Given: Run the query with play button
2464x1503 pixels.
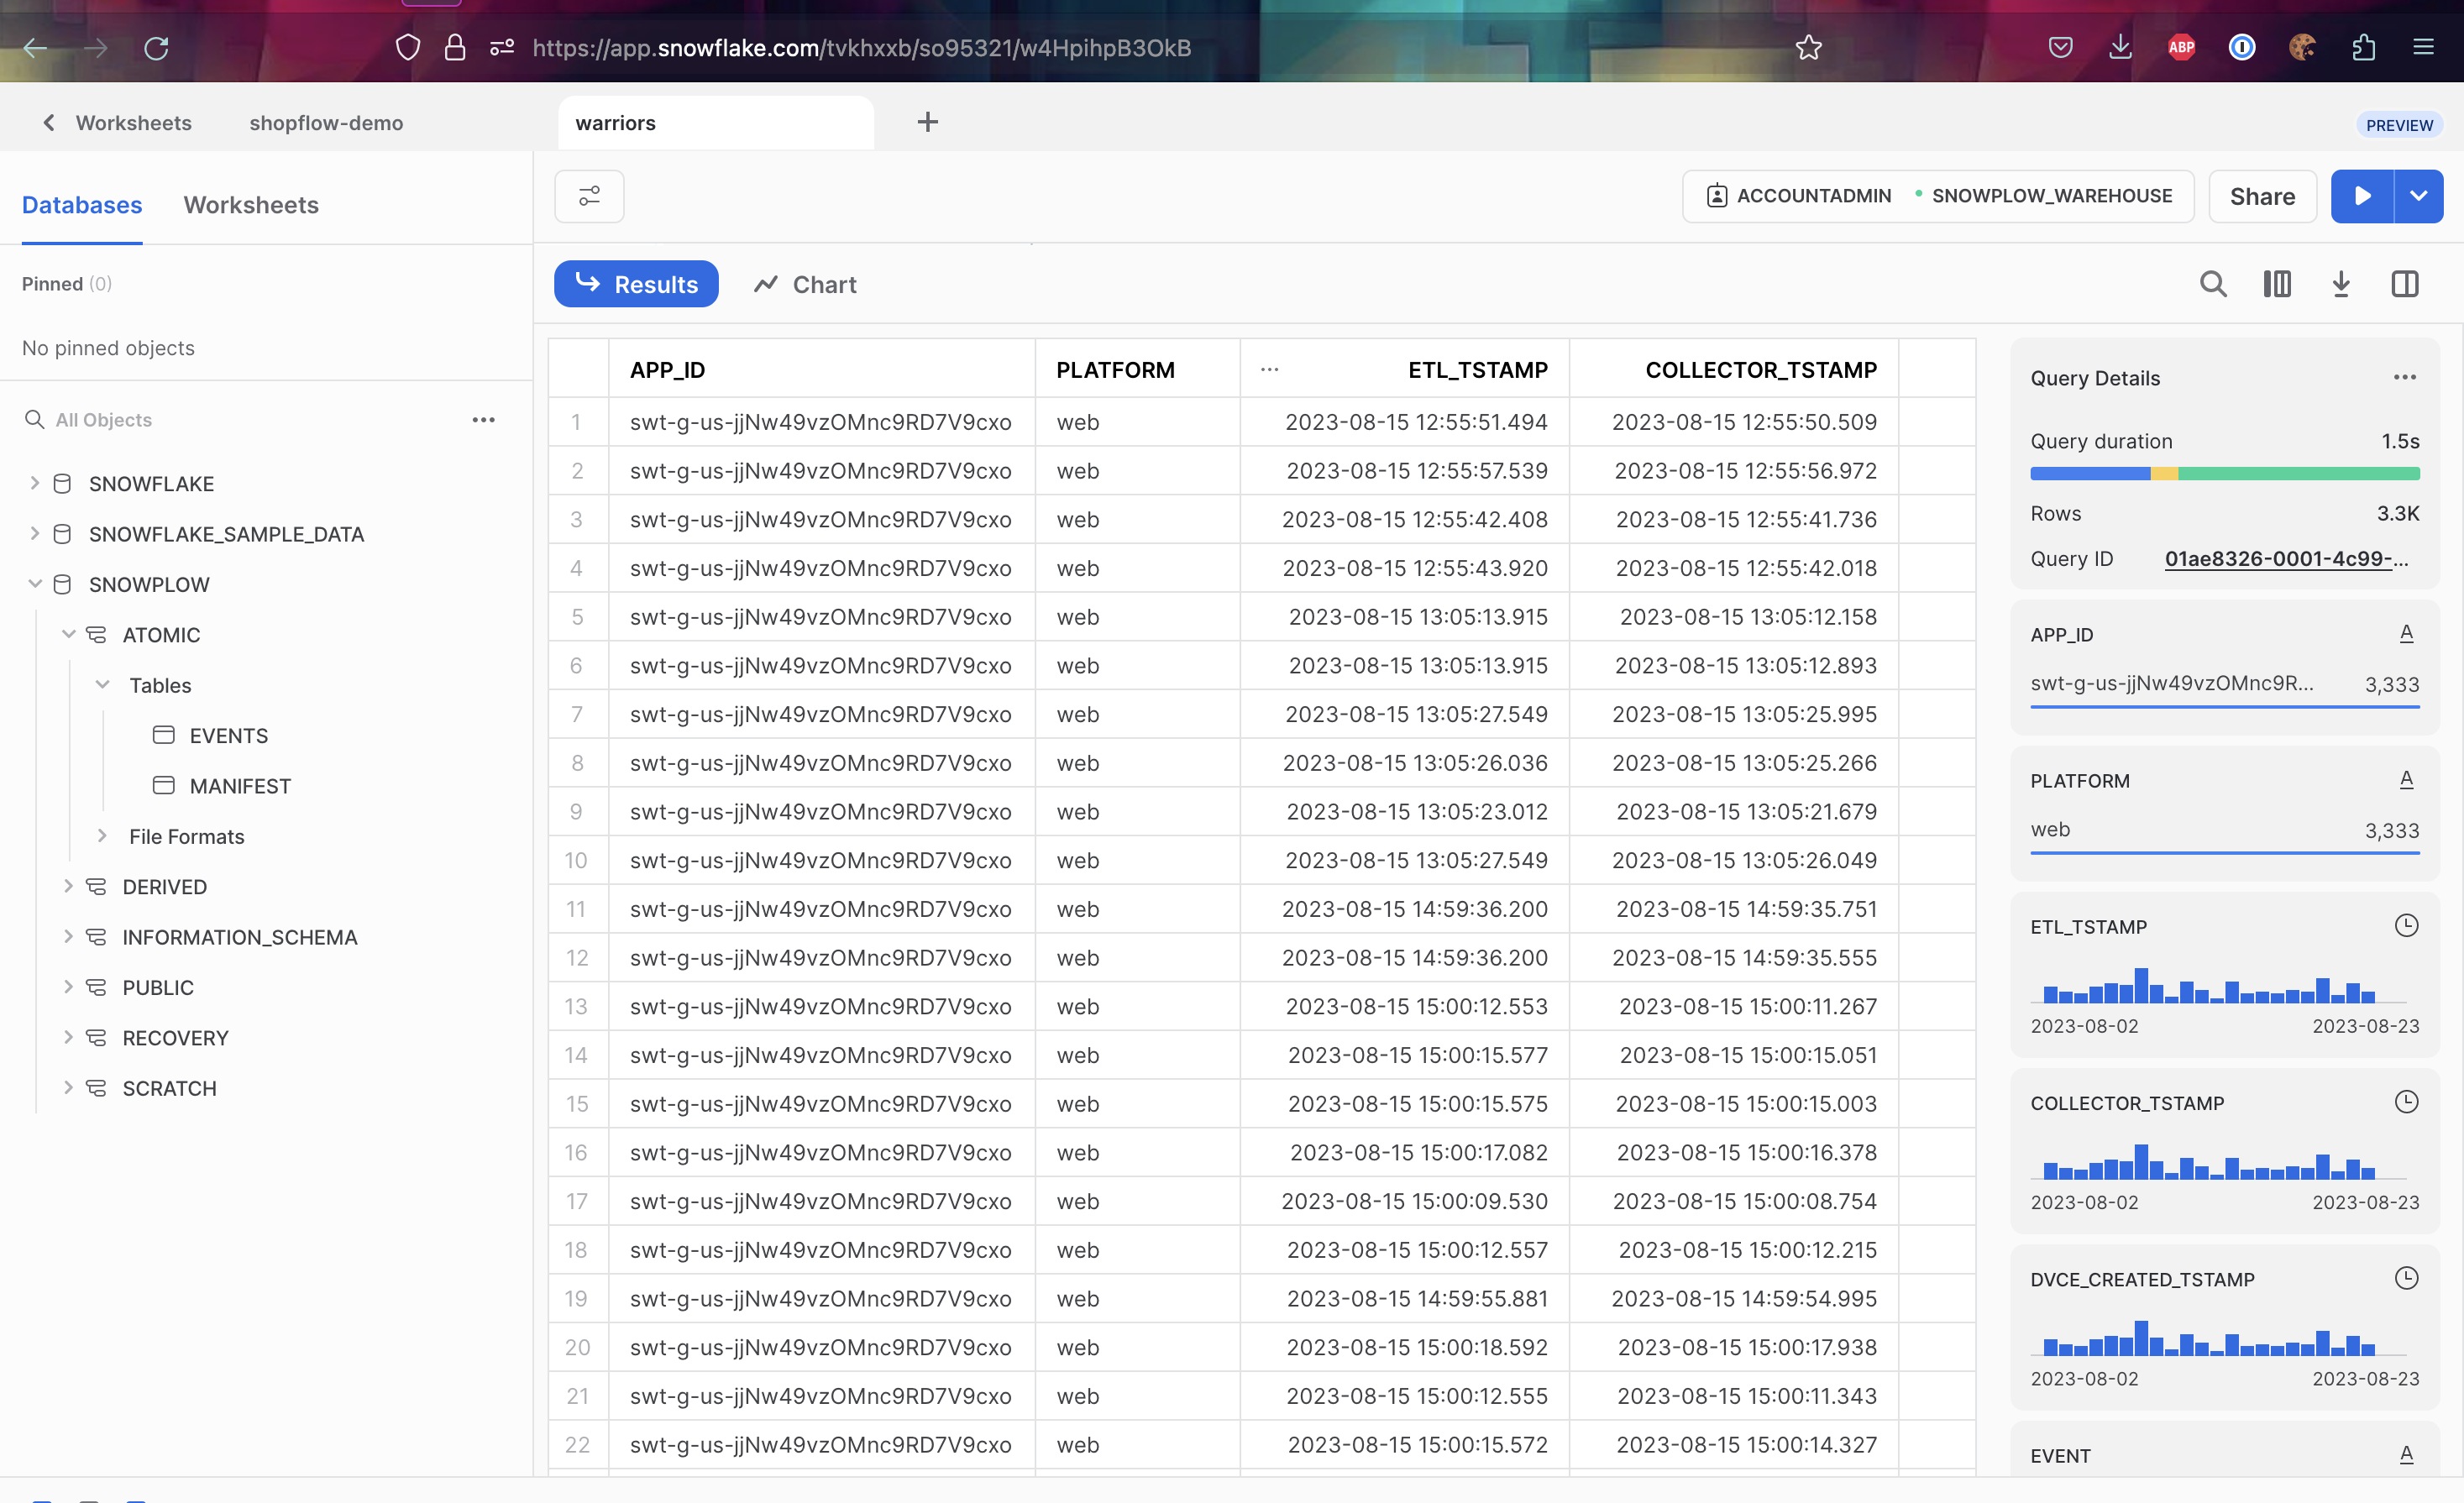Looking at the screenshot, I should [2362, 196].
